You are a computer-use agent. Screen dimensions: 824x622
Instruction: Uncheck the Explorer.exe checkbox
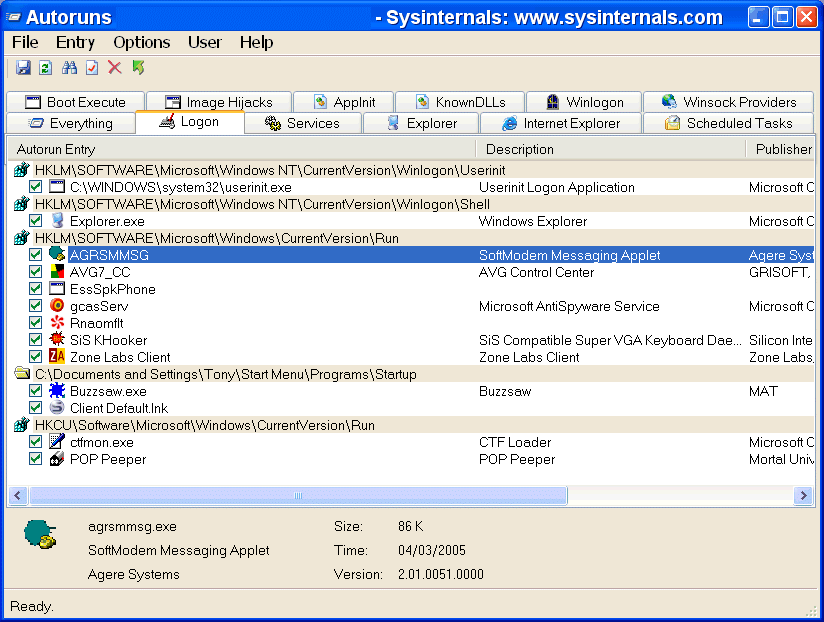pos(36,221)
